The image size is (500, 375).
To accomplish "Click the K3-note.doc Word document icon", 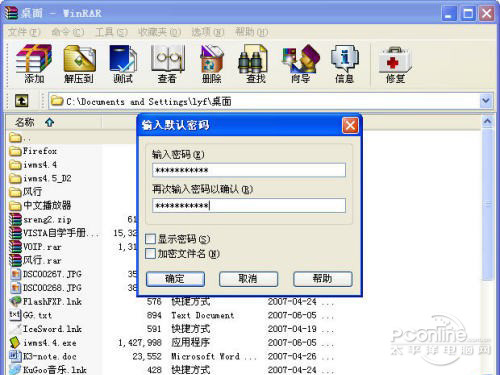I will 15,356.
